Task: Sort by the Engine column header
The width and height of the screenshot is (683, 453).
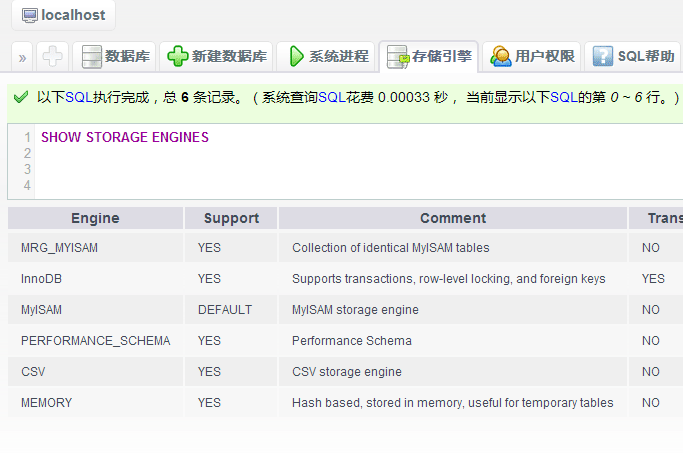Action: pos(95,218)
